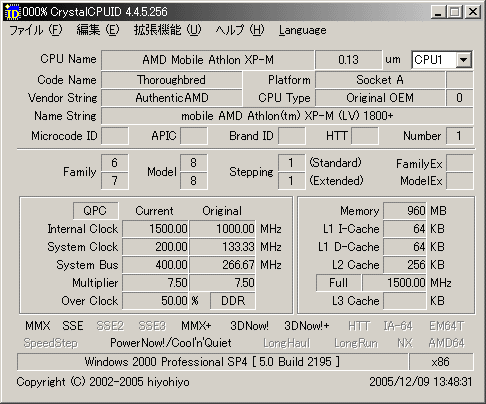Click the greyed SpeedStep label
This screenshot has height=404, width=486.
pos(51,343)
